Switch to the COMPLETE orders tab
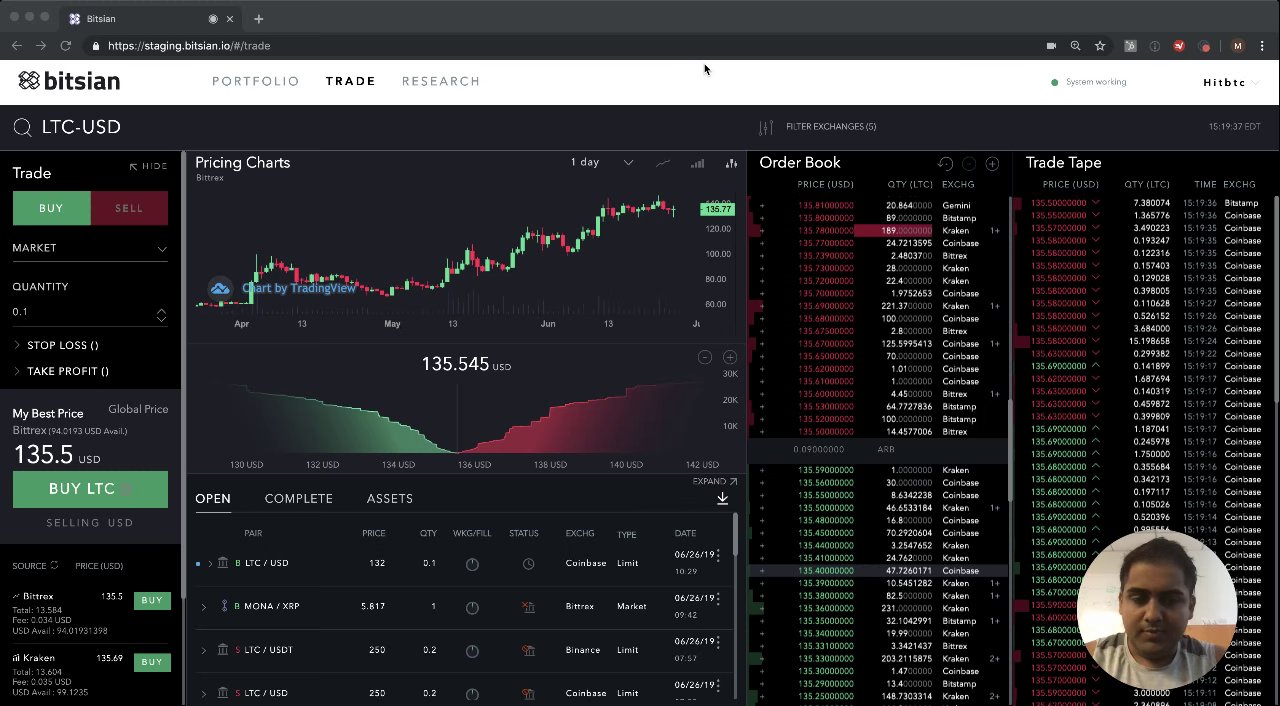The image size is (1280, 706). point(299,498)
